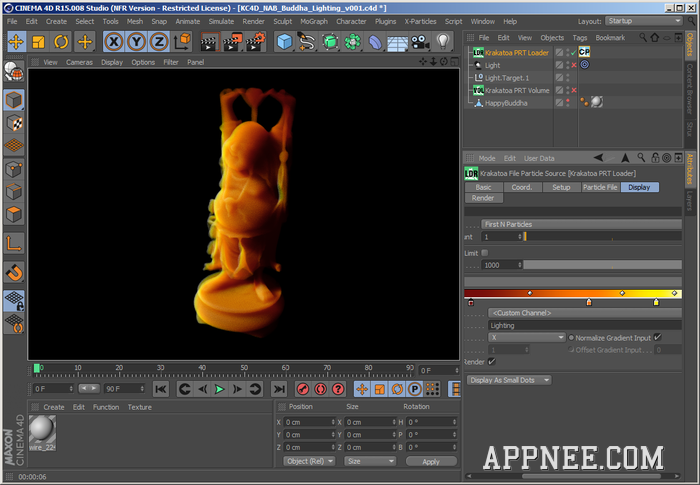700x485 pixels.
Task: Open material manager Create menu
Action: [54, 407]
